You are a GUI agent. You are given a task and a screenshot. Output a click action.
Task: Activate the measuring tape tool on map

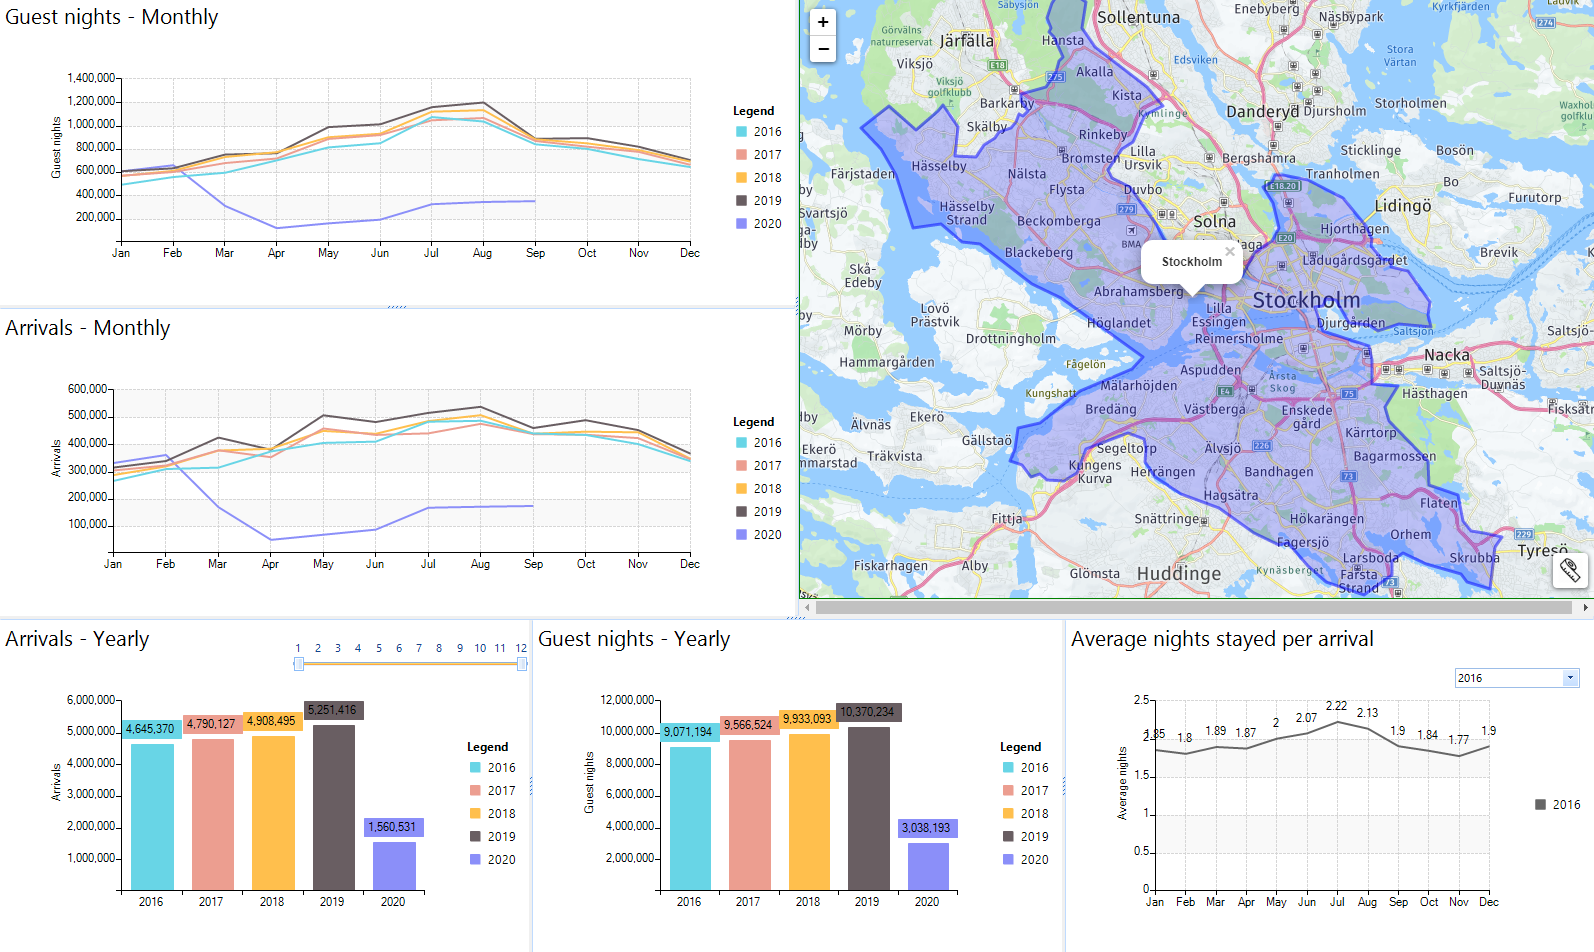click(x=1570, y=570)
